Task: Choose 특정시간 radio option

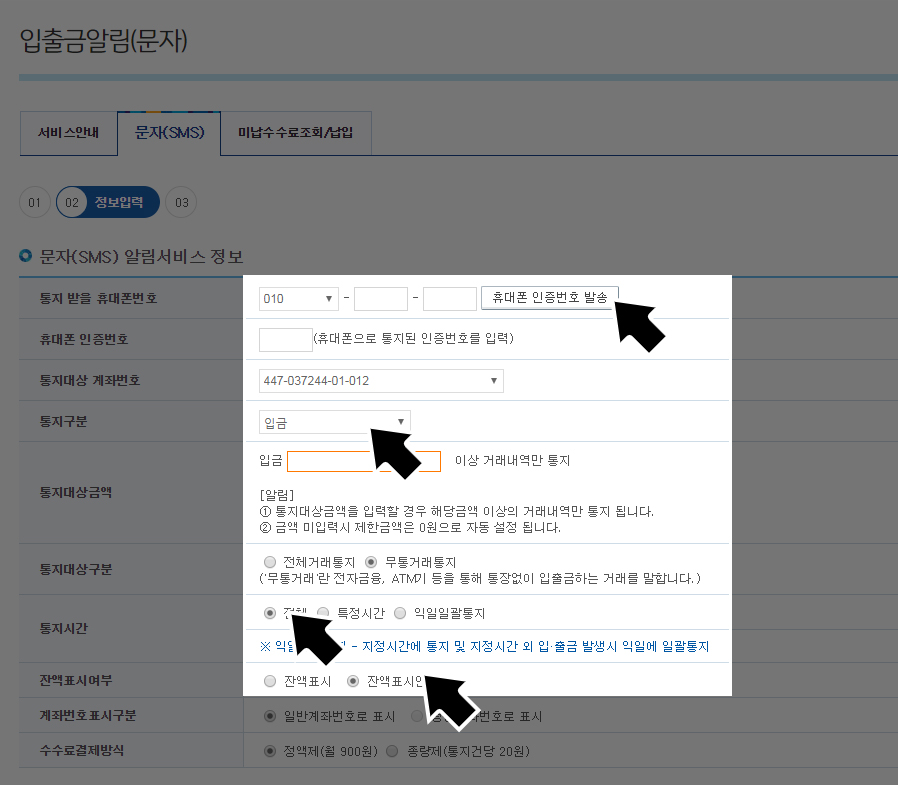Action: [324, 613]
